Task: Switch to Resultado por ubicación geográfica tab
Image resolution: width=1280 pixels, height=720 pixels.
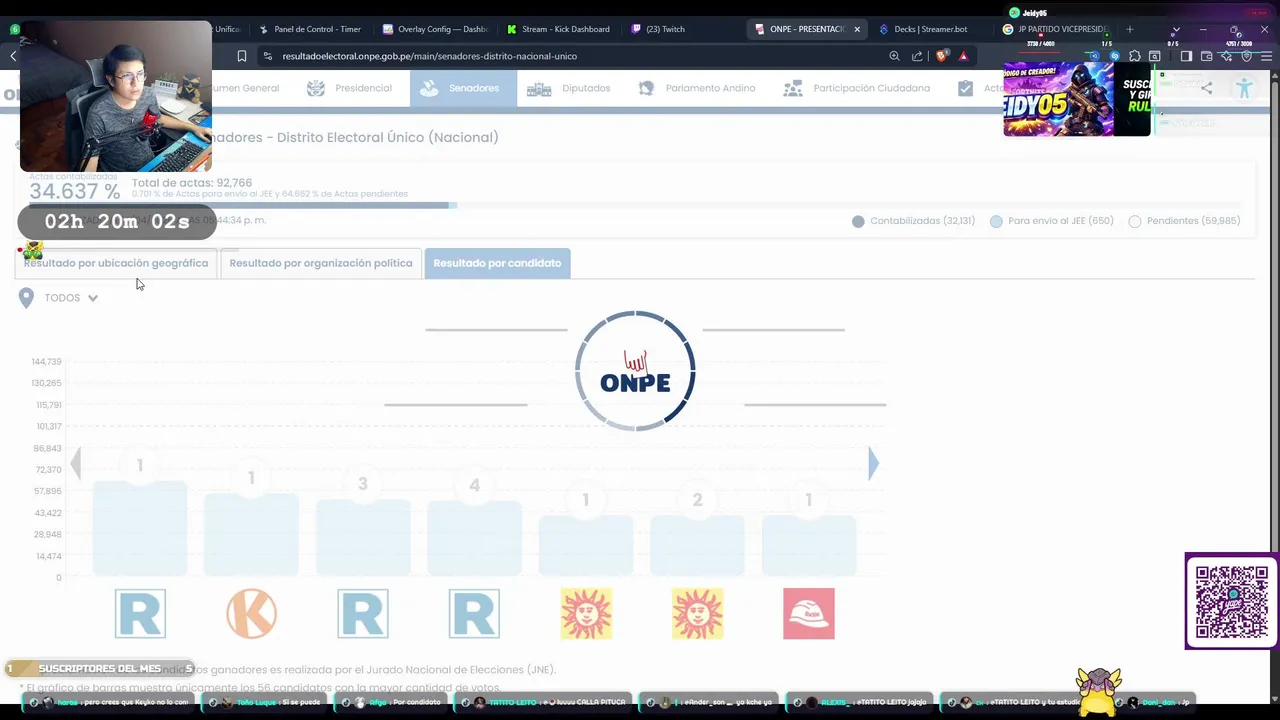Action: (x=116, y=263)
